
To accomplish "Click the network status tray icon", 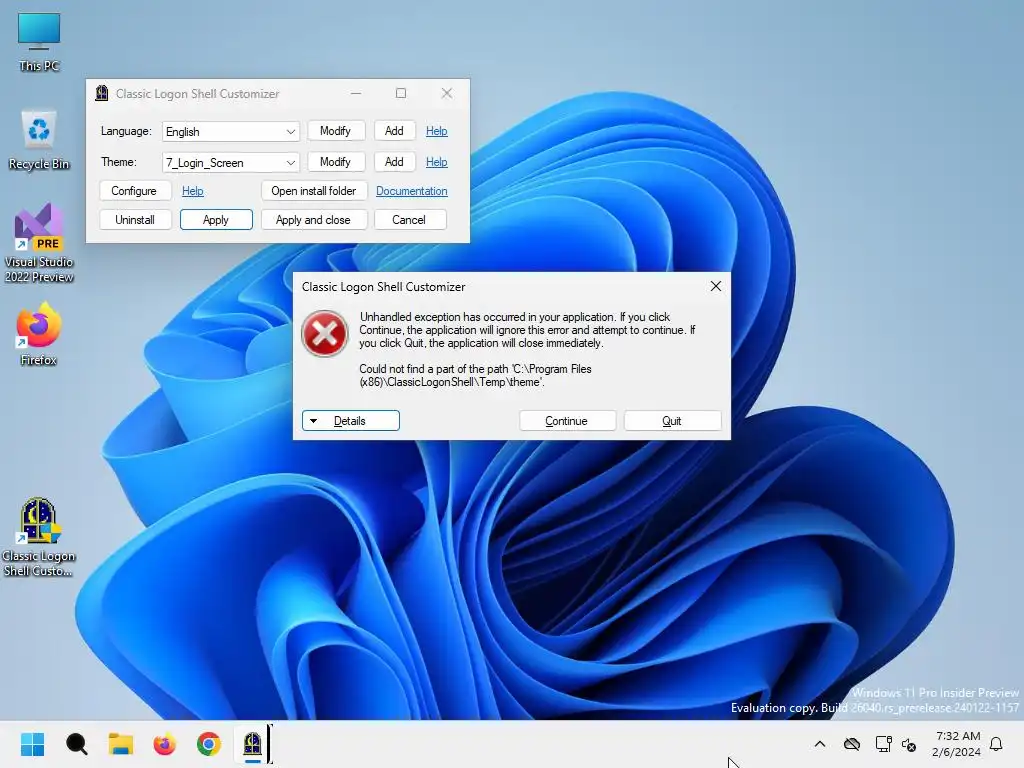I will 883,744.
